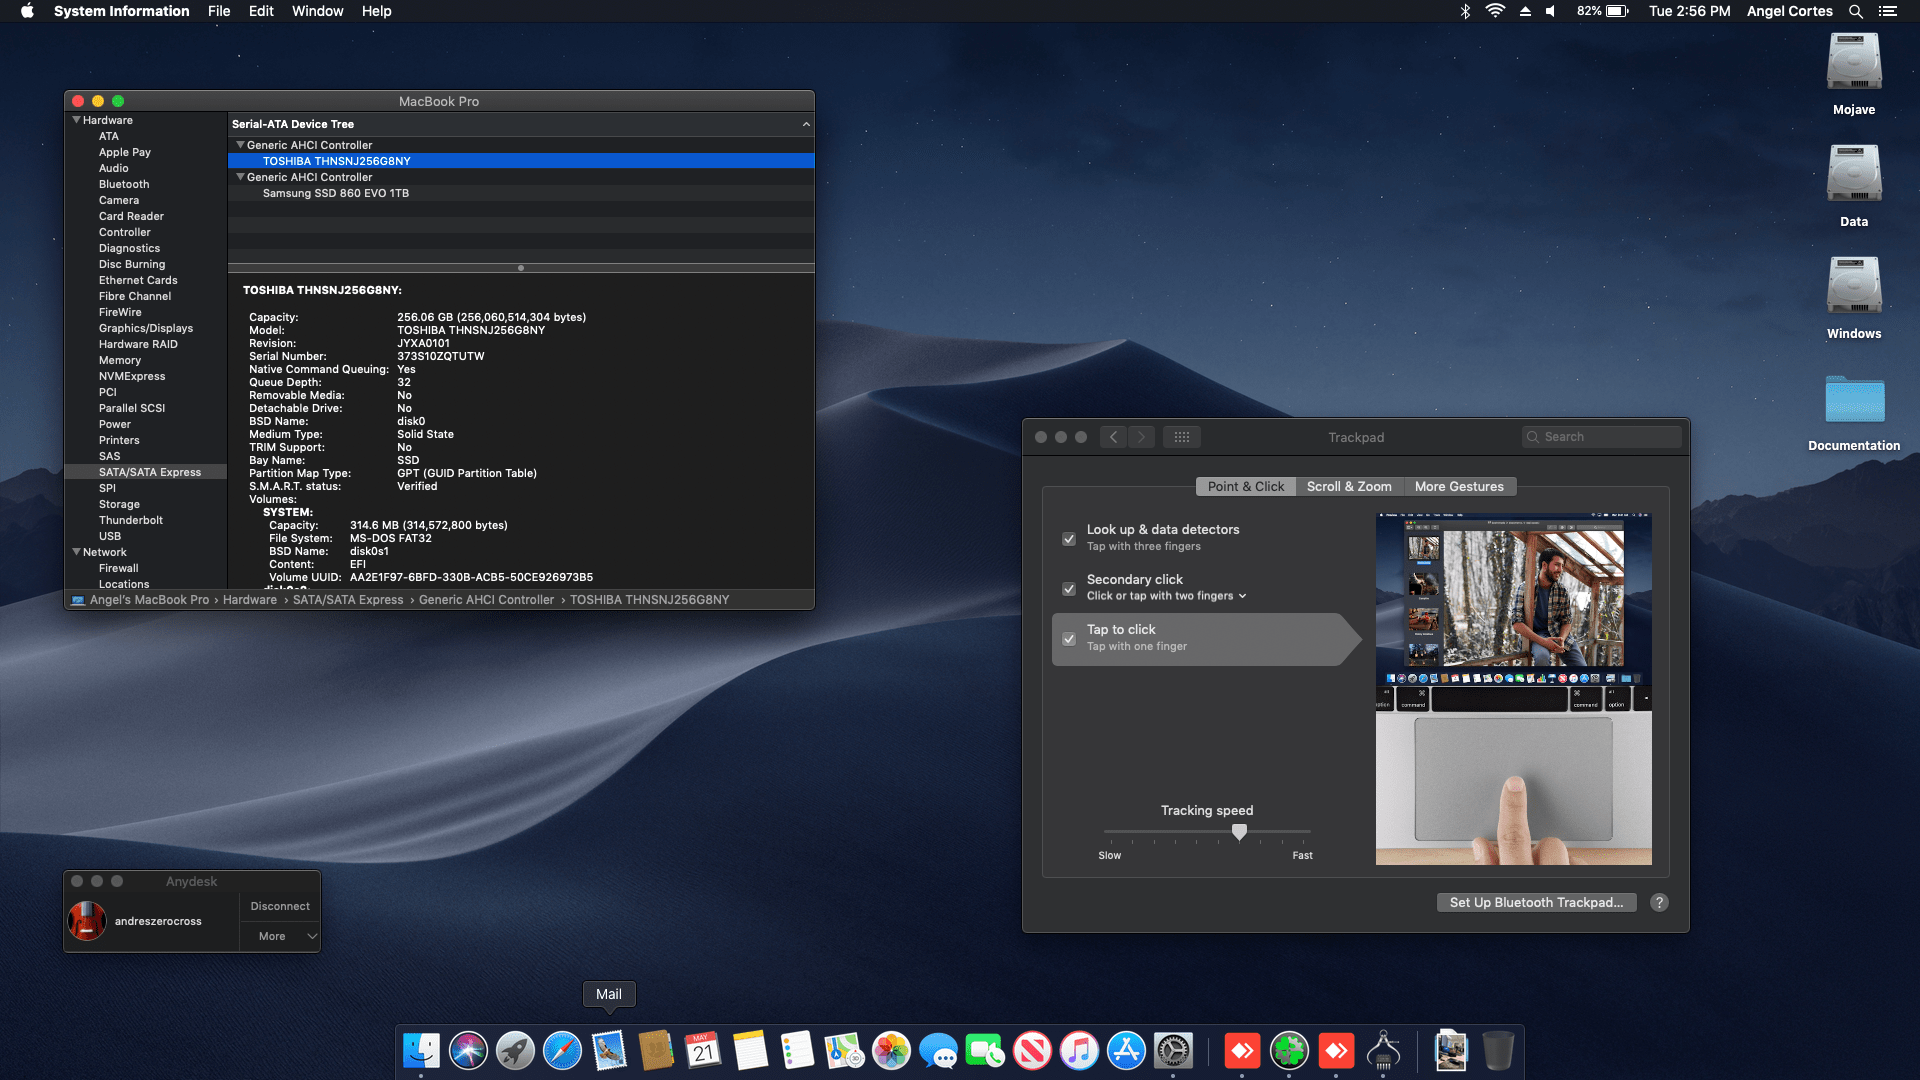Show all preferences grid button
This screenshot has width=1920, height=1080.
pos(1181,437)
